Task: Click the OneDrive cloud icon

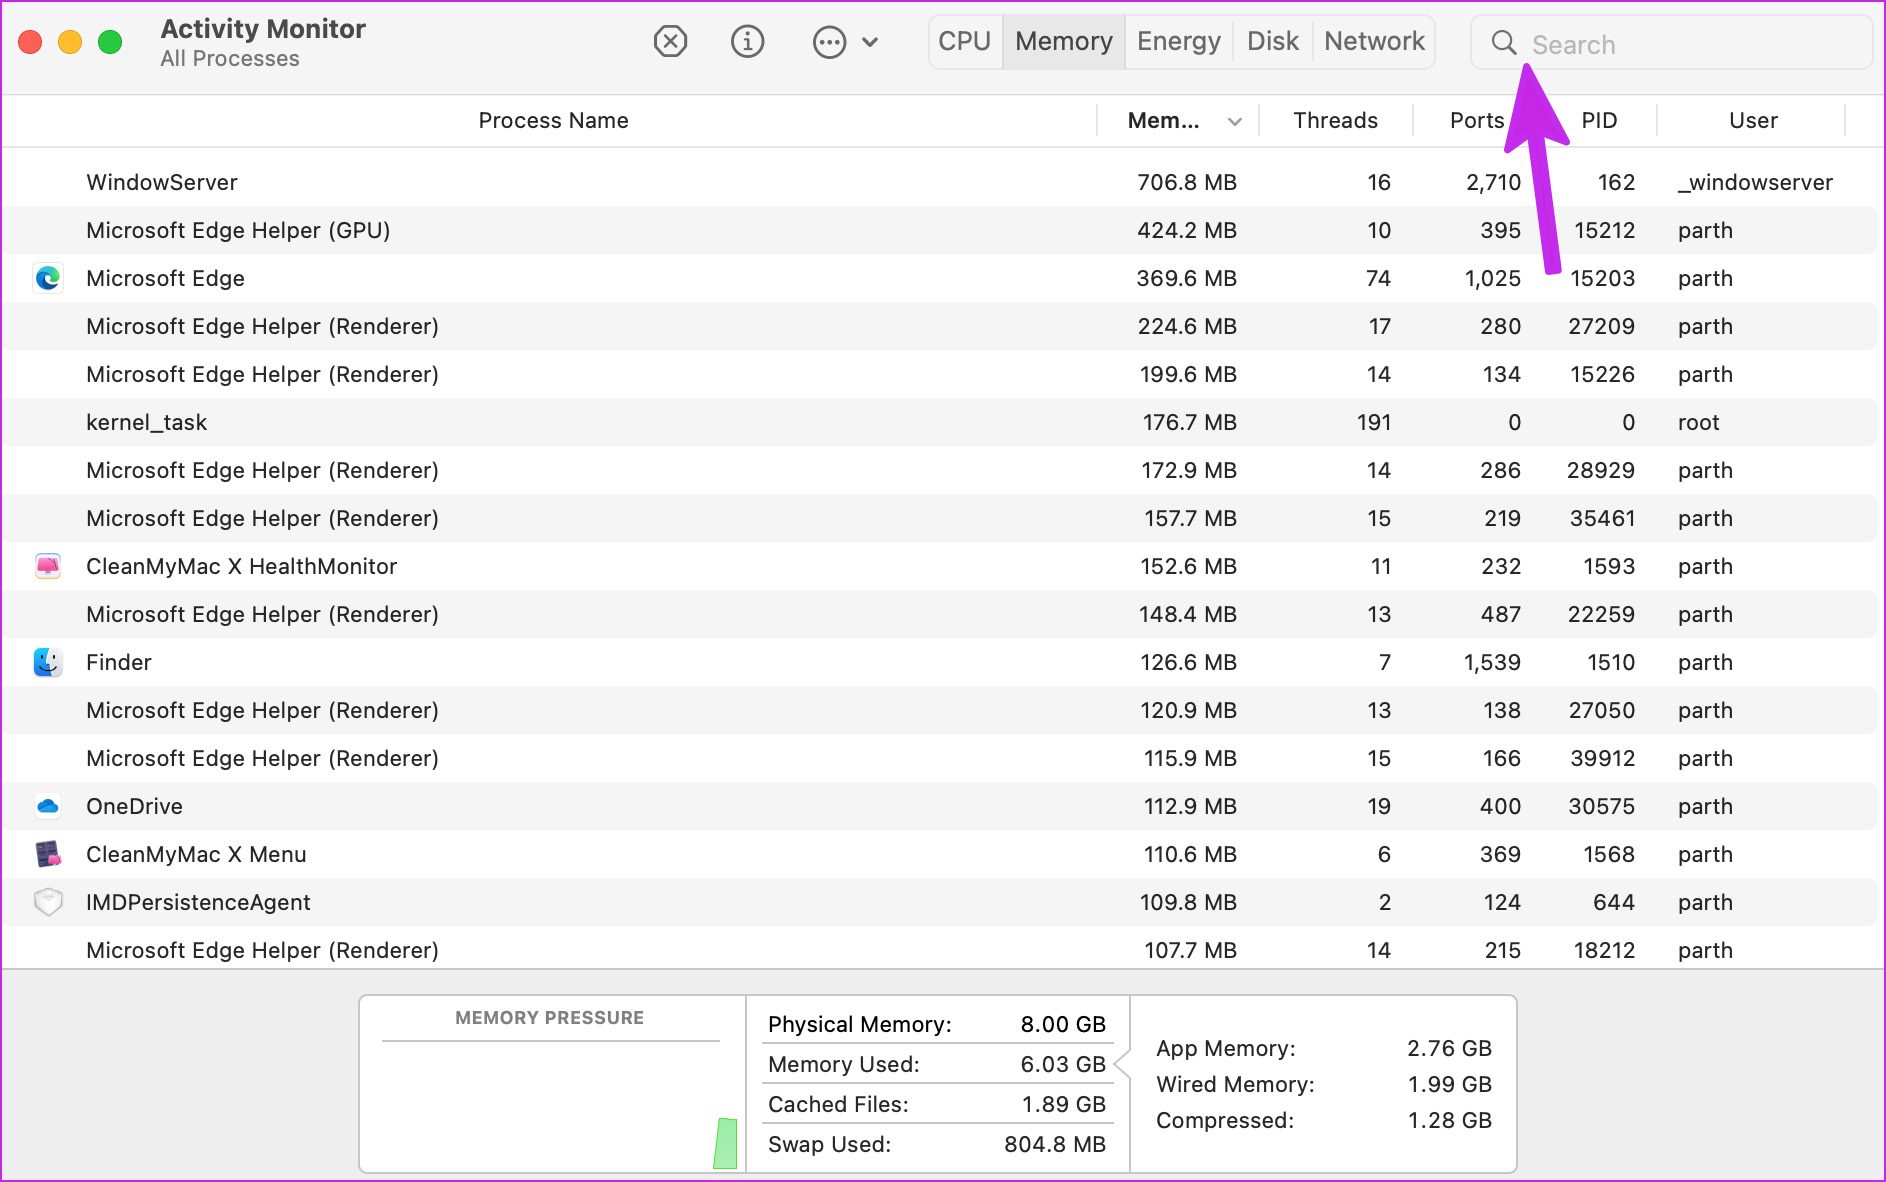Action: coord(48,806)
